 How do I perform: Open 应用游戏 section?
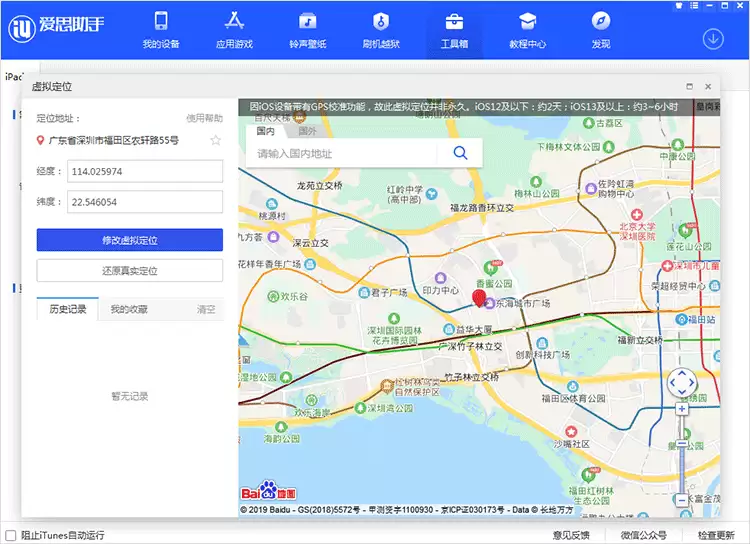pyautogui.click(x=234, y=30)
